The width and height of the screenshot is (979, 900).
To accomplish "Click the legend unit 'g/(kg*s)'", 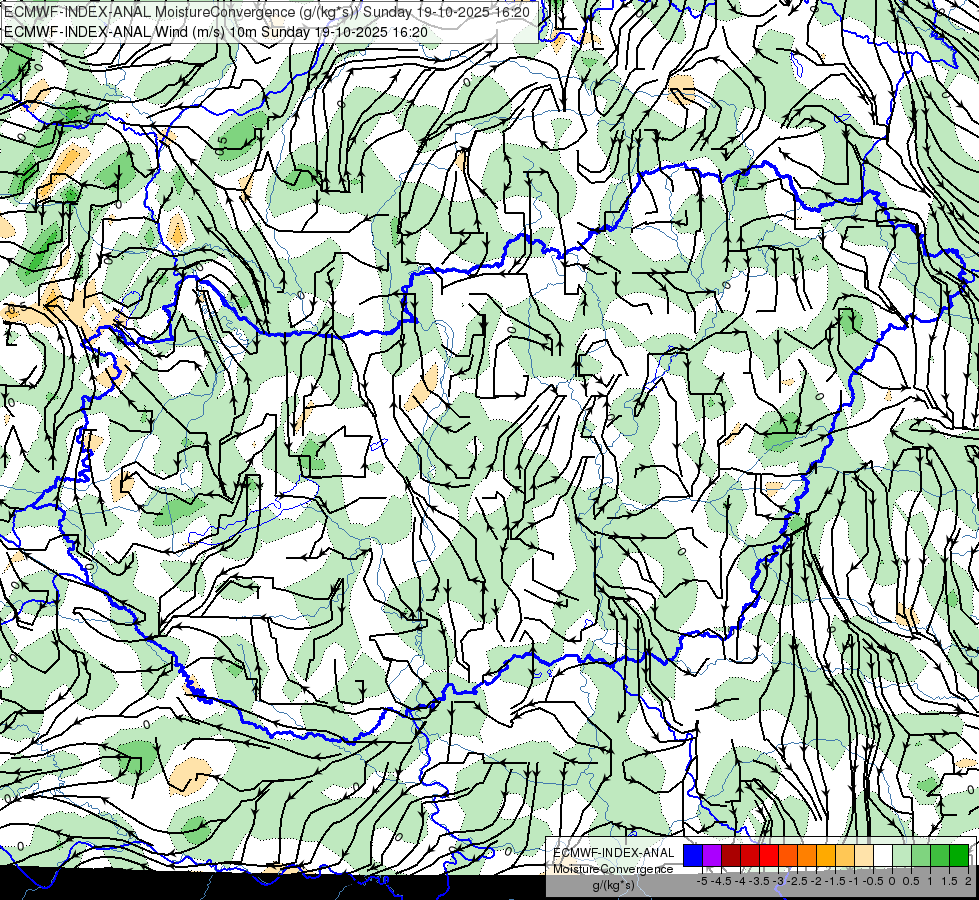I will pyautogui.click(x=613, y=886).
